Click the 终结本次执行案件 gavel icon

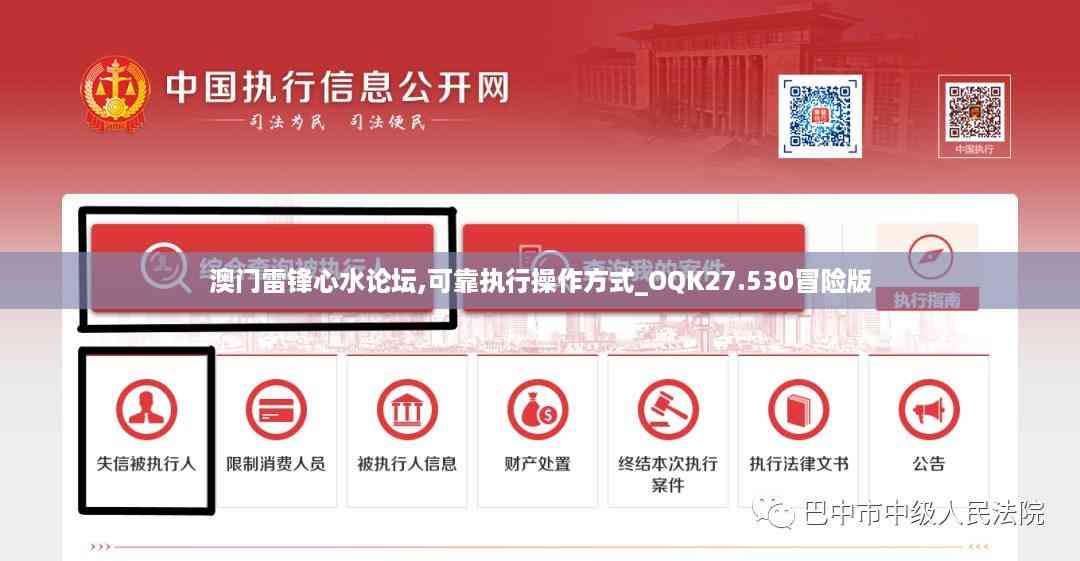667,410
